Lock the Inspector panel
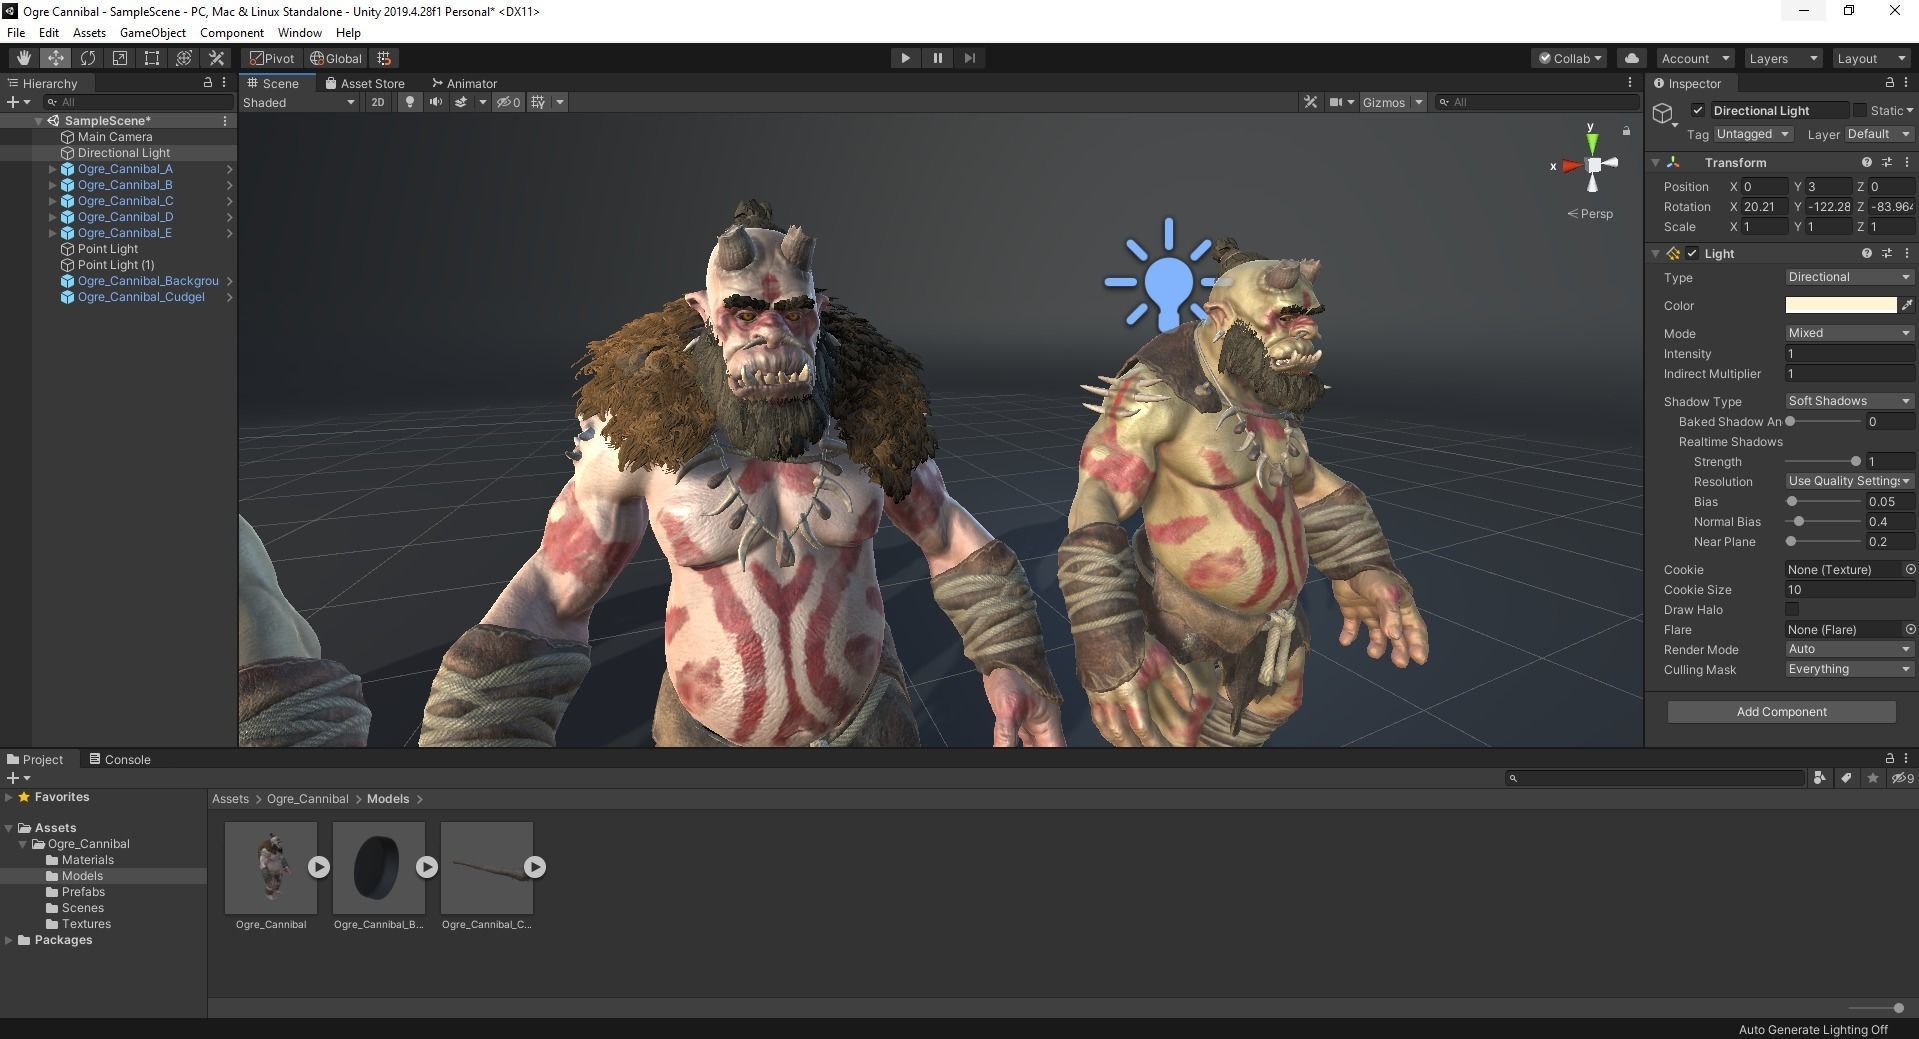This screenshot has height=1039, width=1919. pos(1889,83)
